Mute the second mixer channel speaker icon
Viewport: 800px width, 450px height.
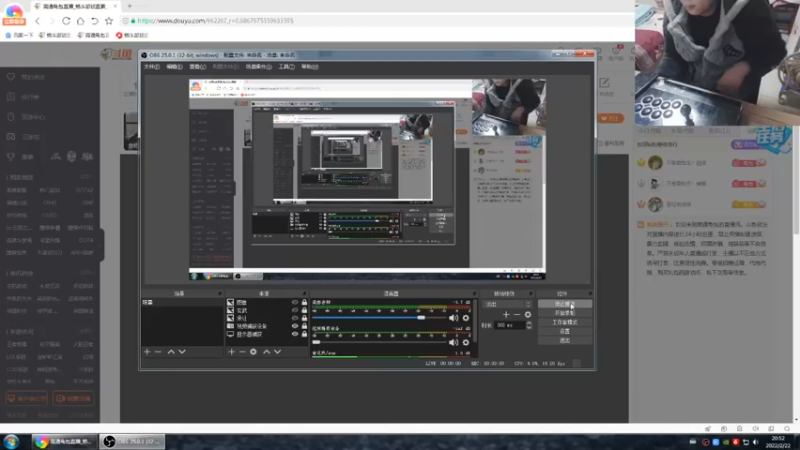(x=453, y=342)
